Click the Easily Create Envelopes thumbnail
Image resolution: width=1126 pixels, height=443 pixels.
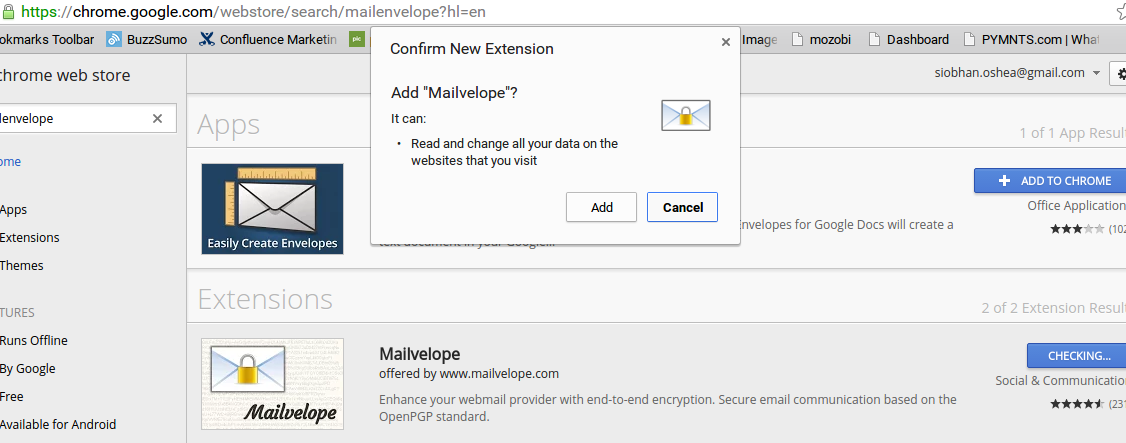point(272,209)
